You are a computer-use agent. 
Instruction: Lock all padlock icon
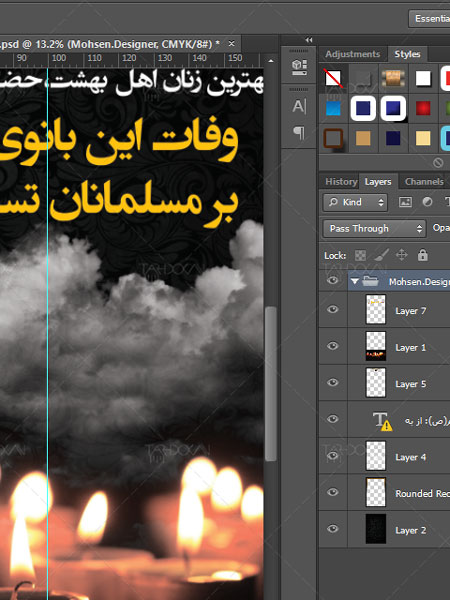click(423, 255)
